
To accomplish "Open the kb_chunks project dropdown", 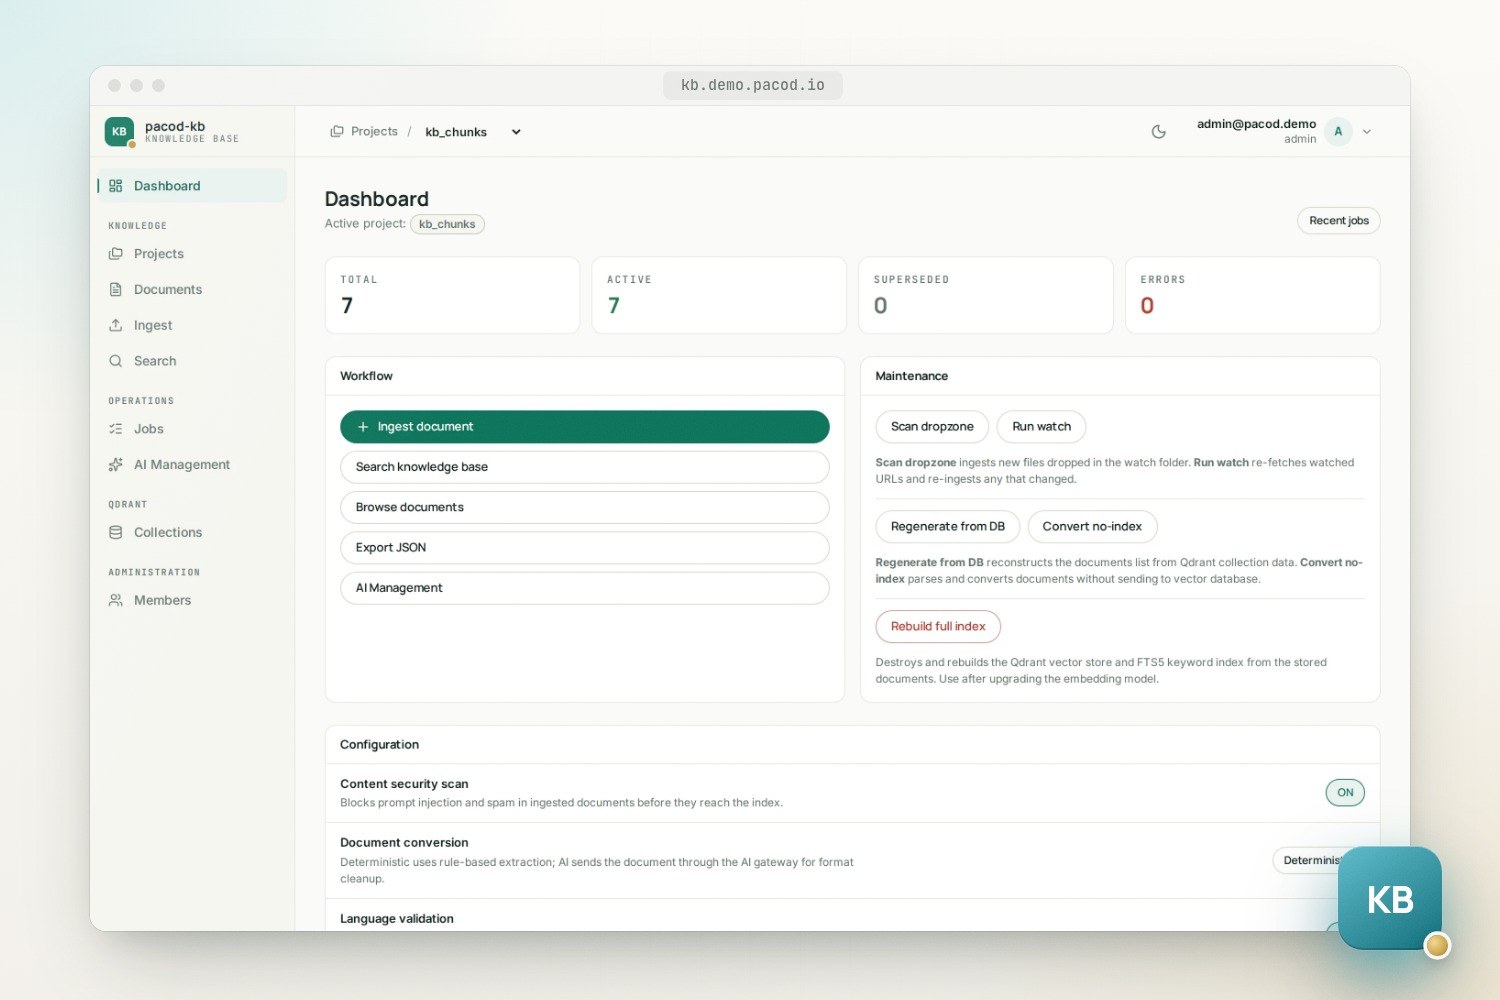I will click(x=473, y=132).
